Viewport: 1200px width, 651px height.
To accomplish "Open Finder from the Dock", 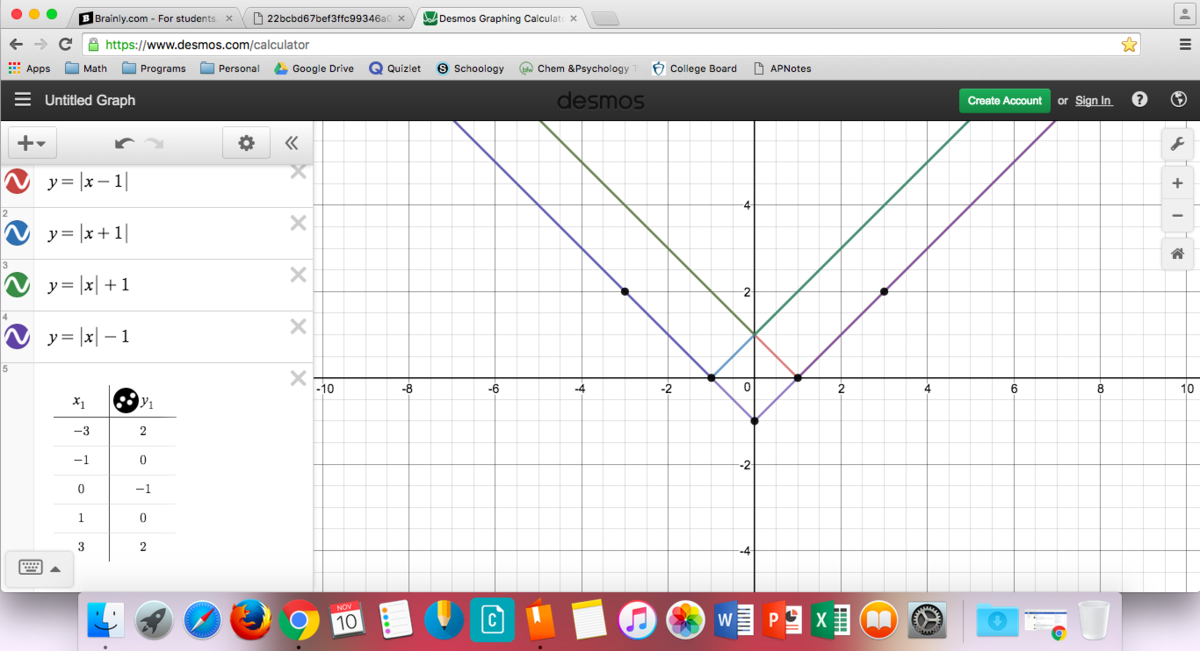I will (105, 620).
